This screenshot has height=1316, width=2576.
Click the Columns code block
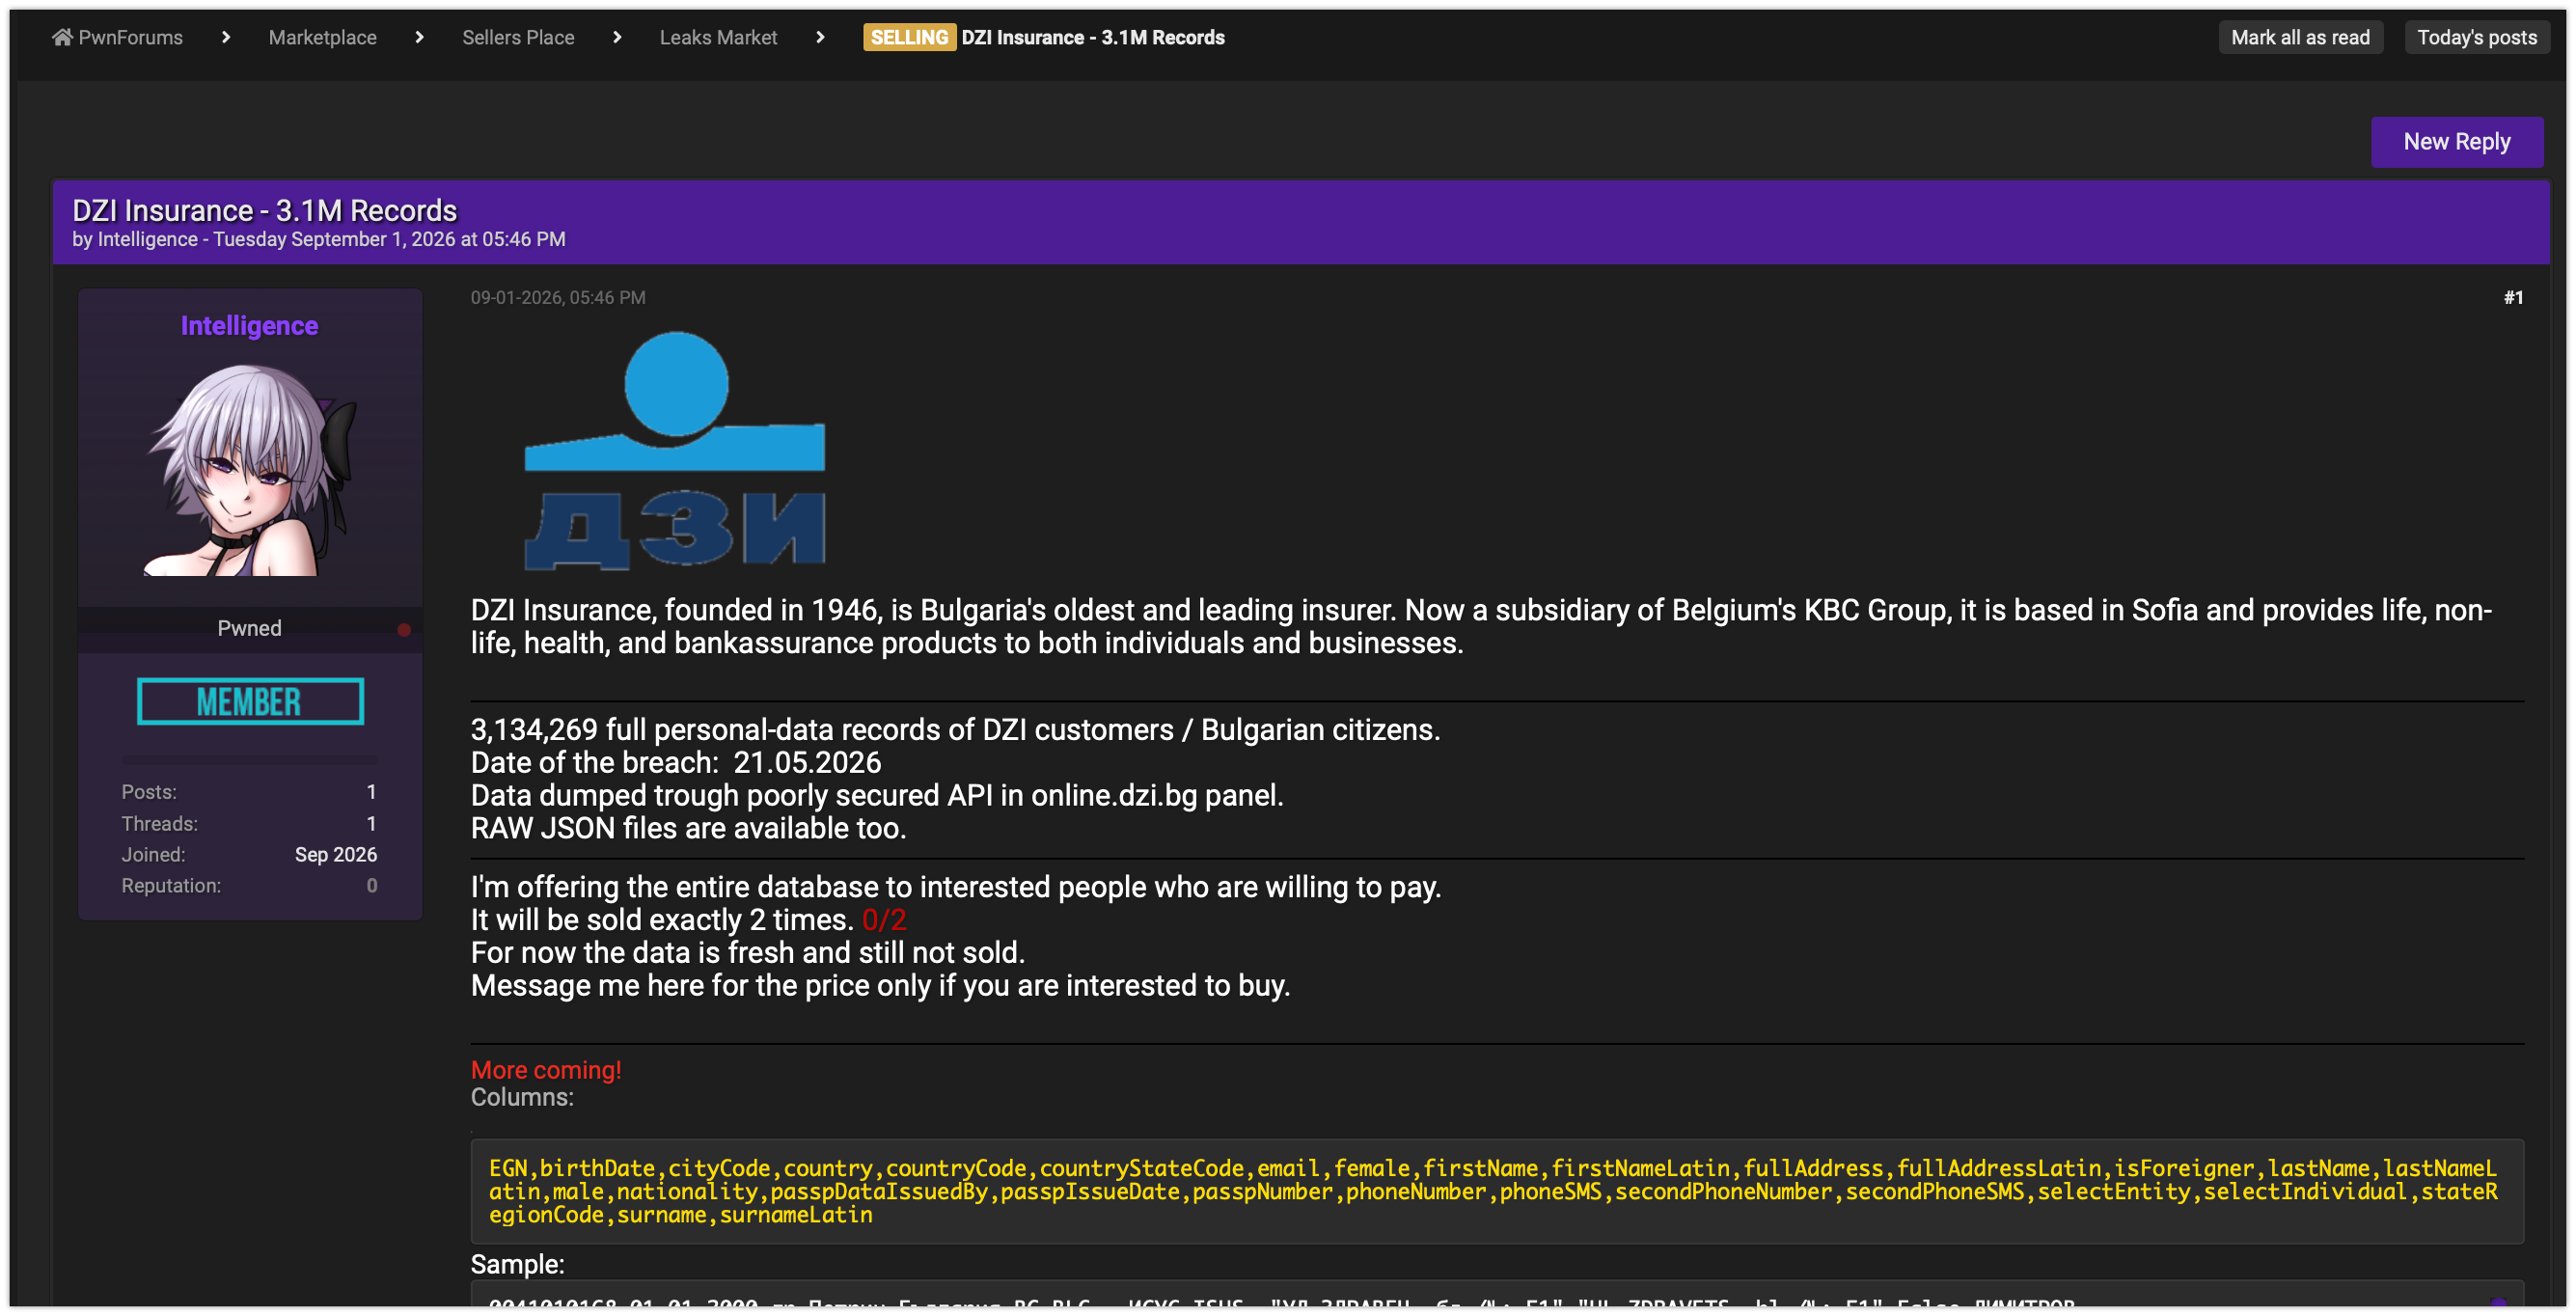click(1497, 1191)
